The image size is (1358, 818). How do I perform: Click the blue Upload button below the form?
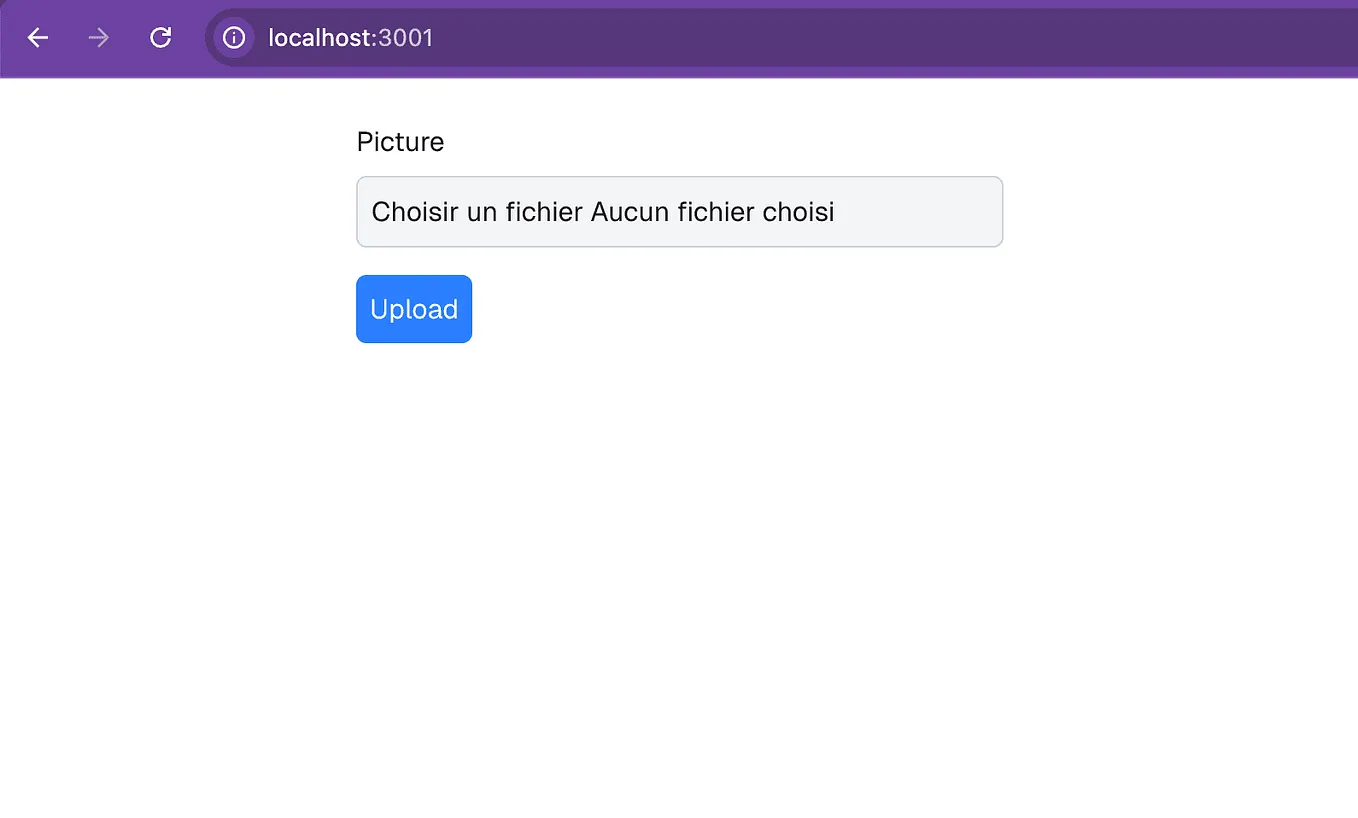[413, 308]
